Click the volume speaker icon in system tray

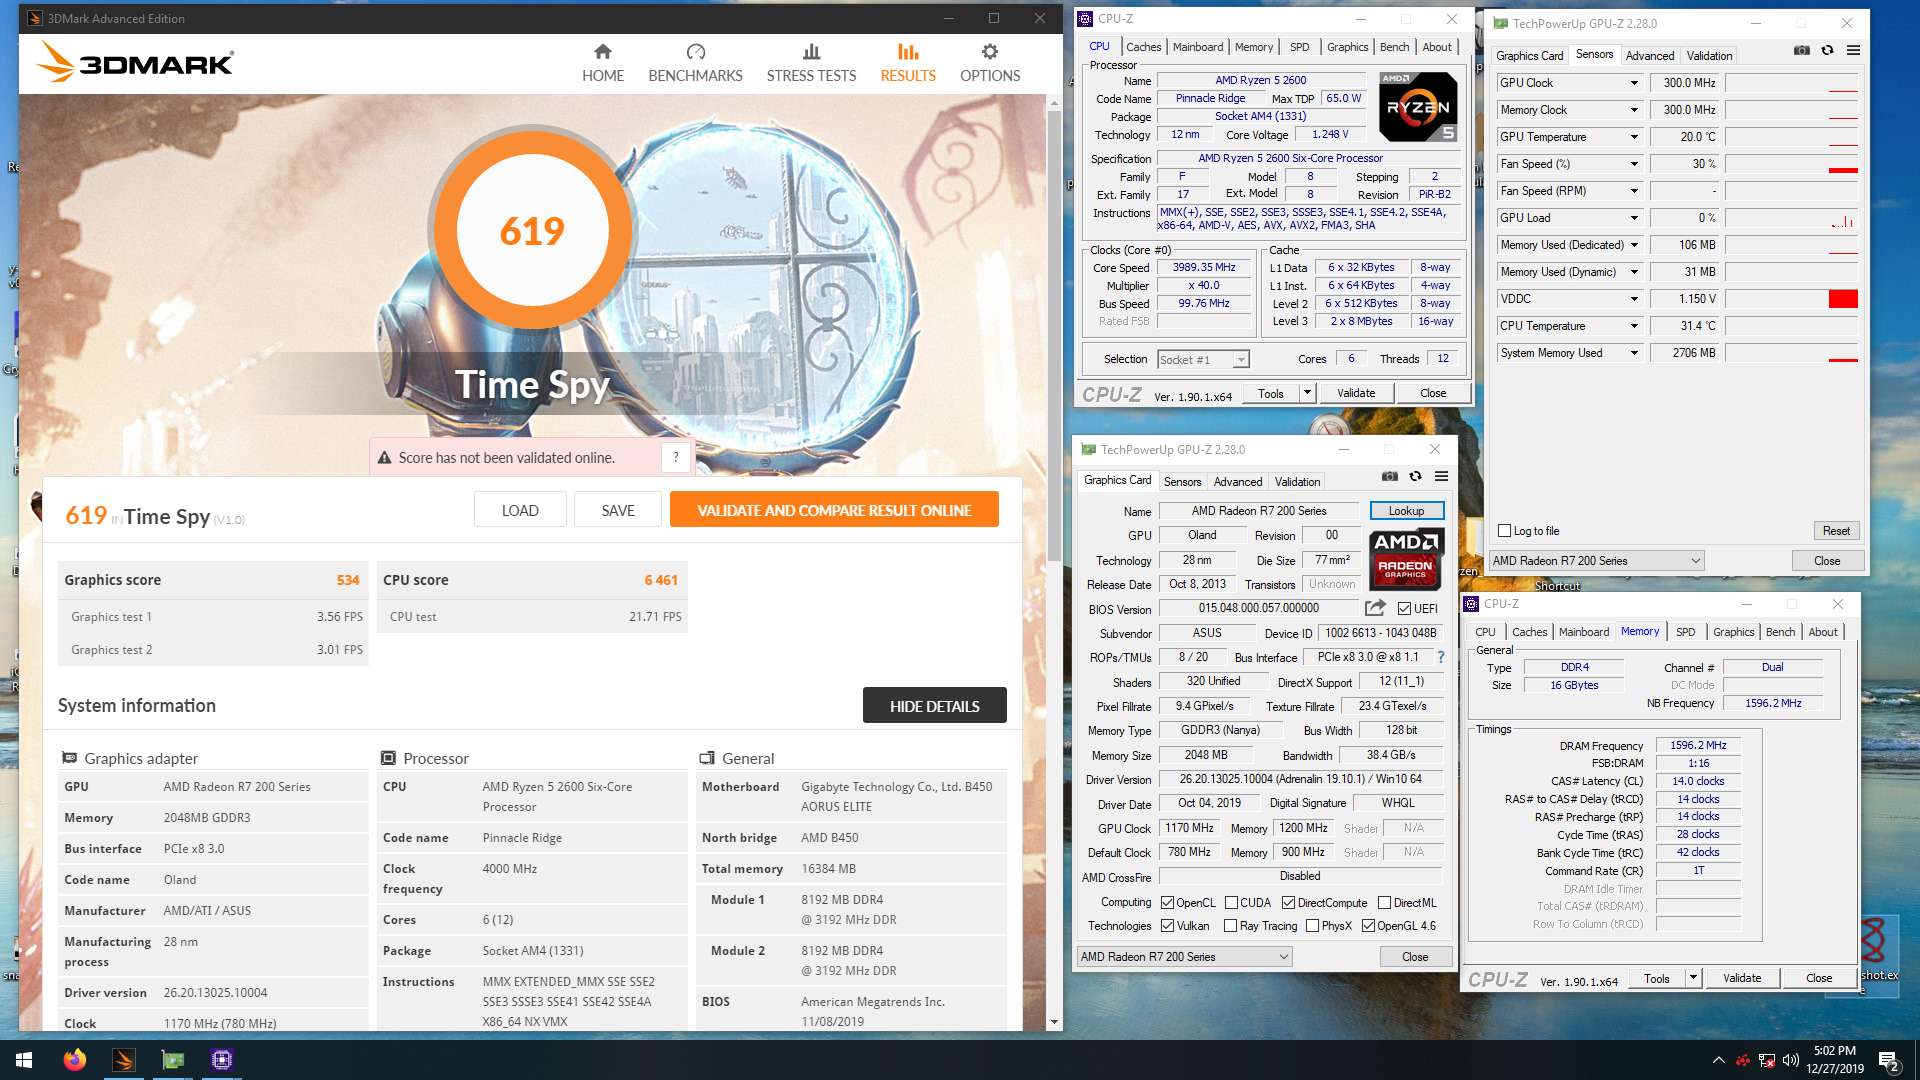(1790, 1060)
